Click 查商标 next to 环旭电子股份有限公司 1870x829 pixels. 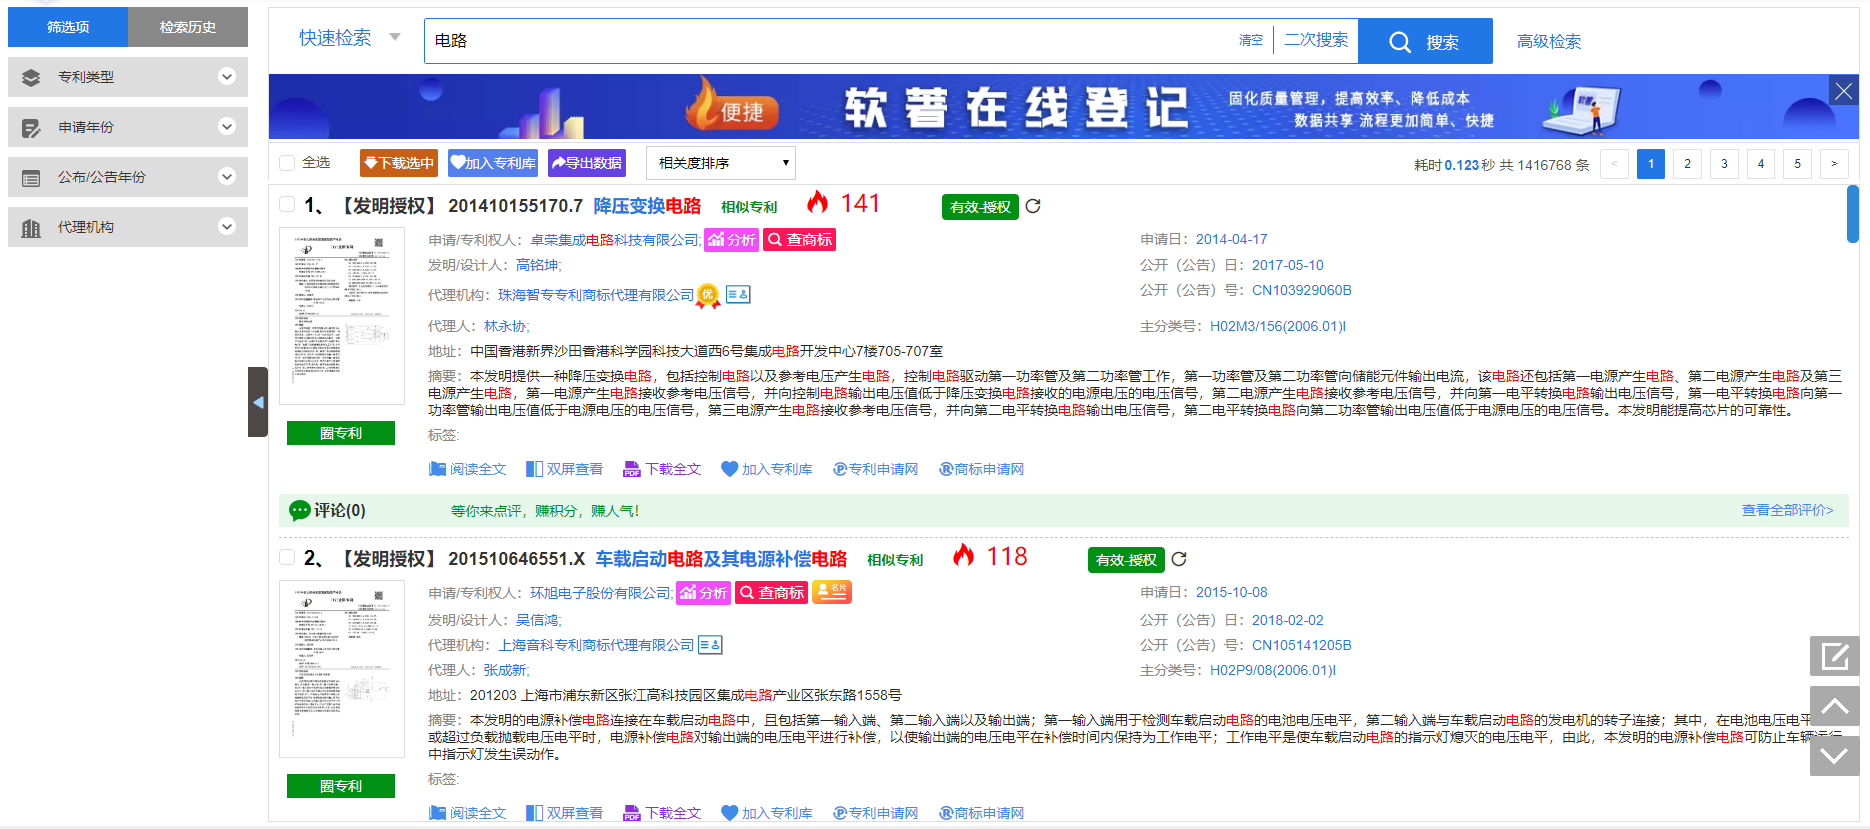coord(771,593)
